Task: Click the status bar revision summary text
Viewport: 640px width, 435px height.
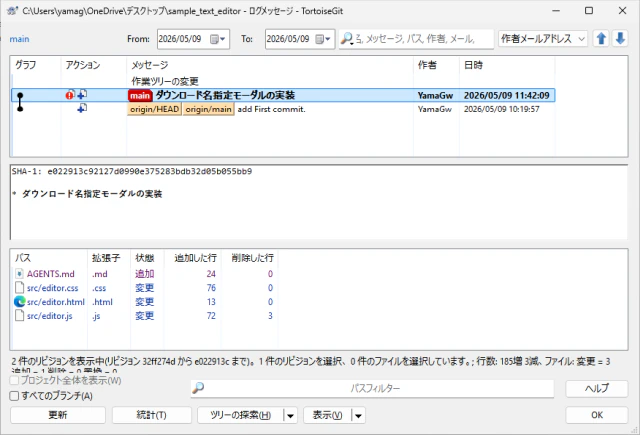Action: pos(311,362)
